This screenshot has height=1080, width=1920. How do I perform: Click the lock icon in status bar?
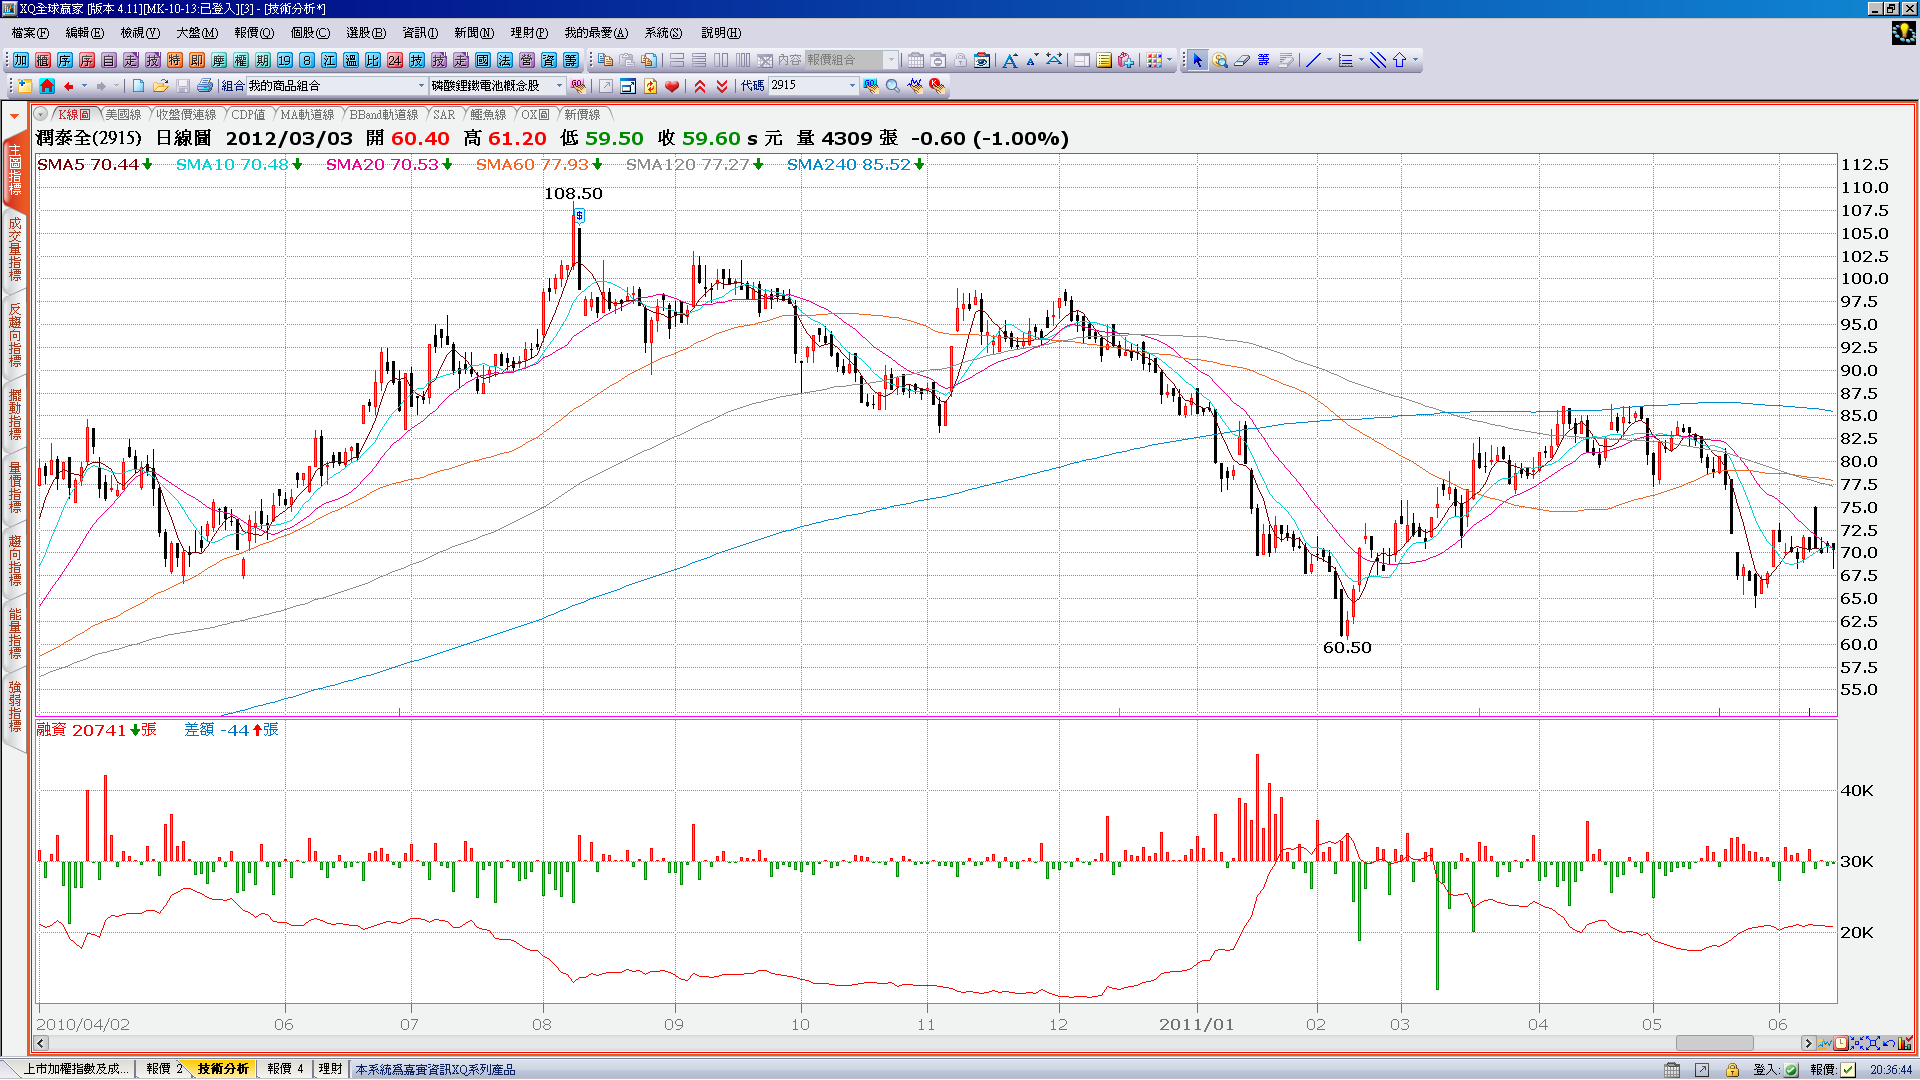(1732, 1069)
